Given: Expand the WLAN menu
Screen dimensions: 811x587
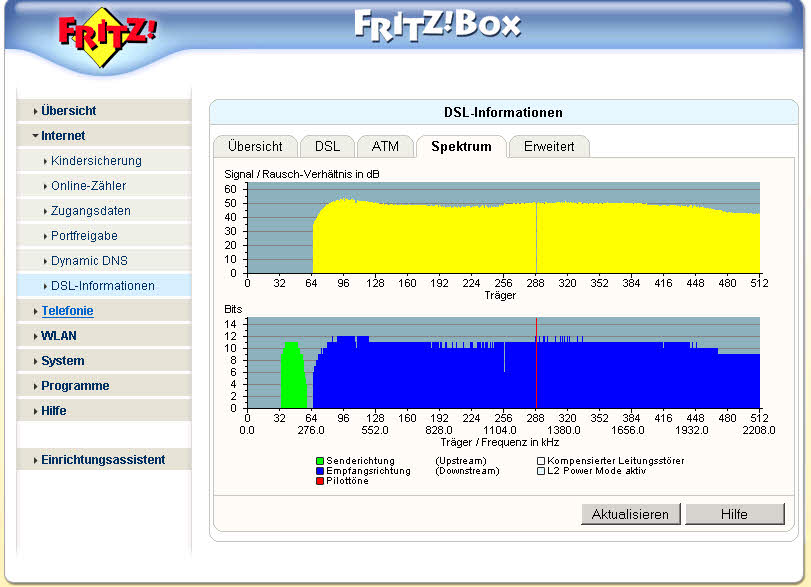Looking at the screenshot, I should point(104,336).
